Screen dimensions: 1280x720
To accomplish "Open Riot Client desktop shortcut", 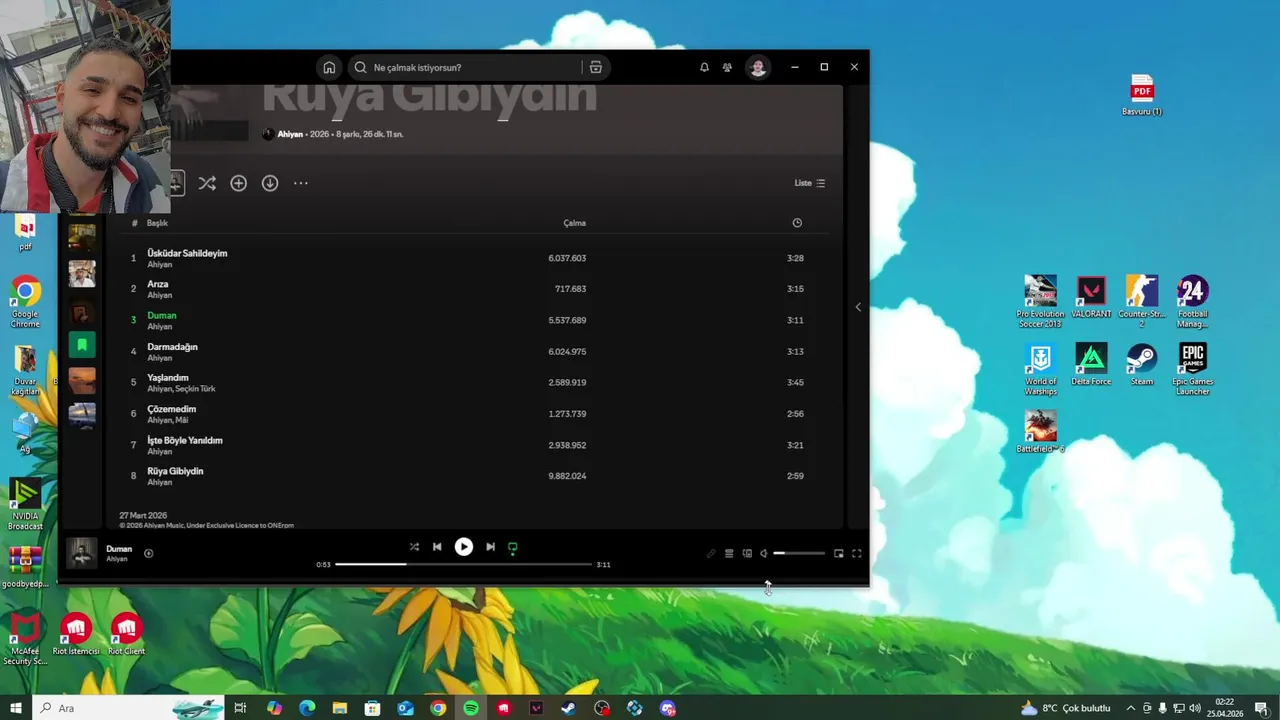I will [126, 635].
